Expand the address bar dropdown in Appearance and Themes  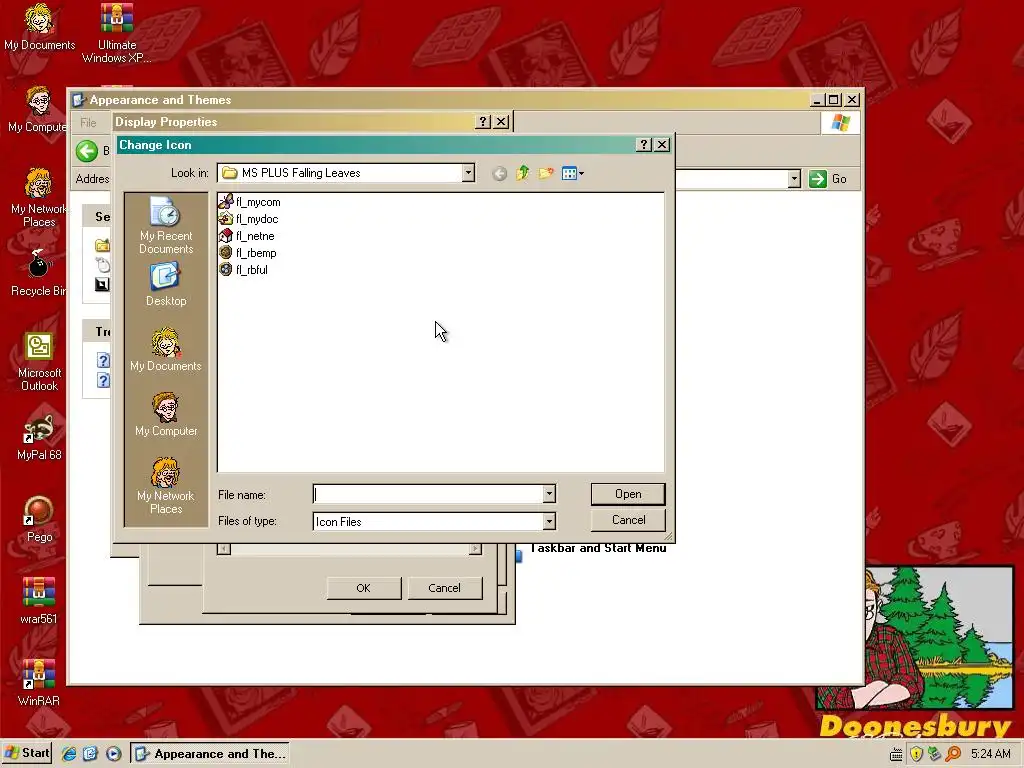pos(794,179)
